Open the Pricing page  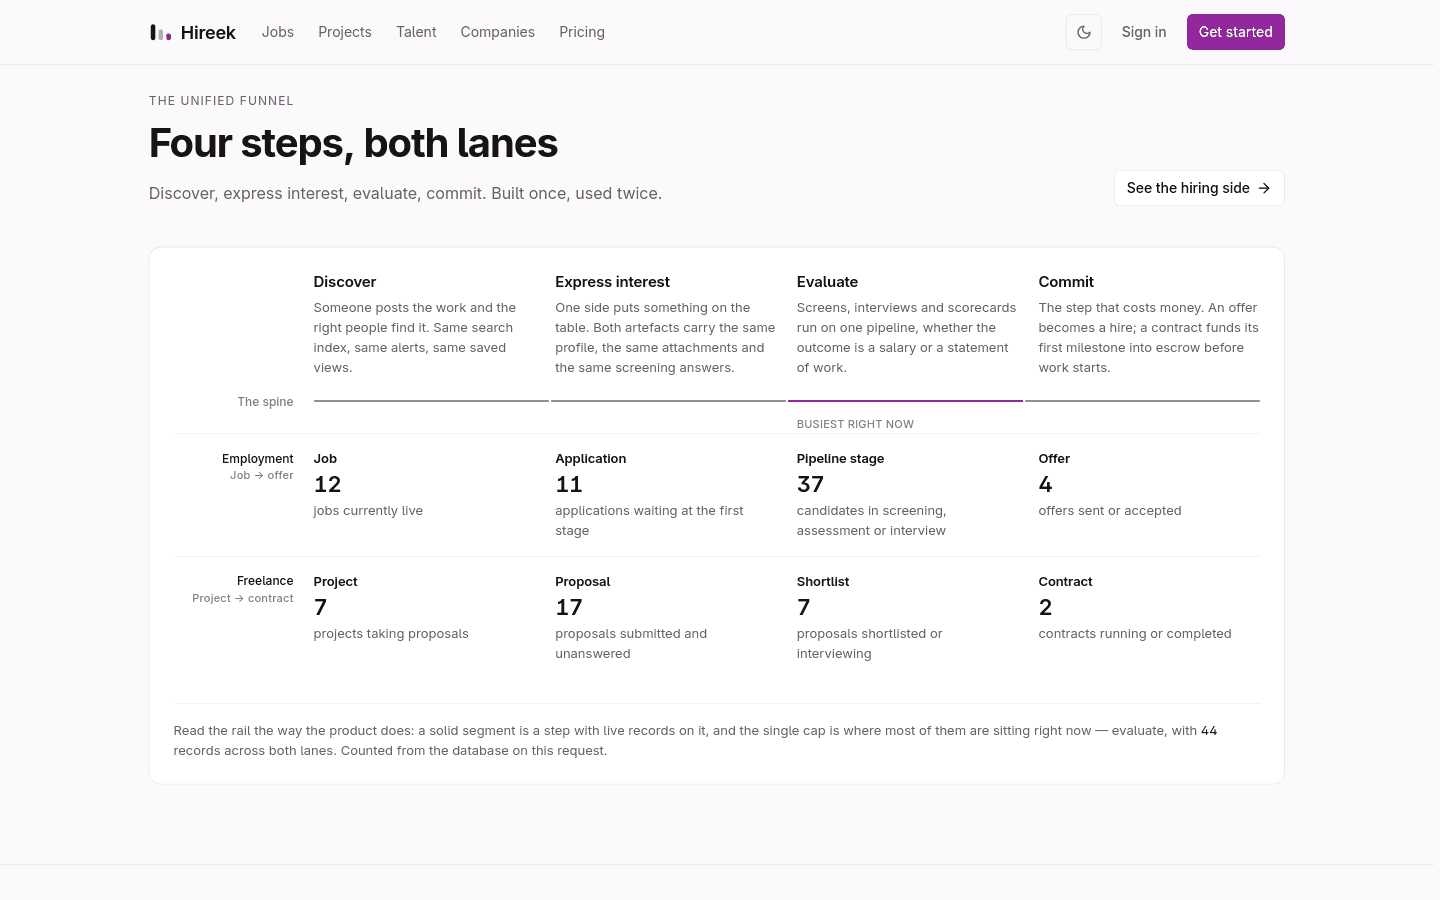(x=582, y=32)
